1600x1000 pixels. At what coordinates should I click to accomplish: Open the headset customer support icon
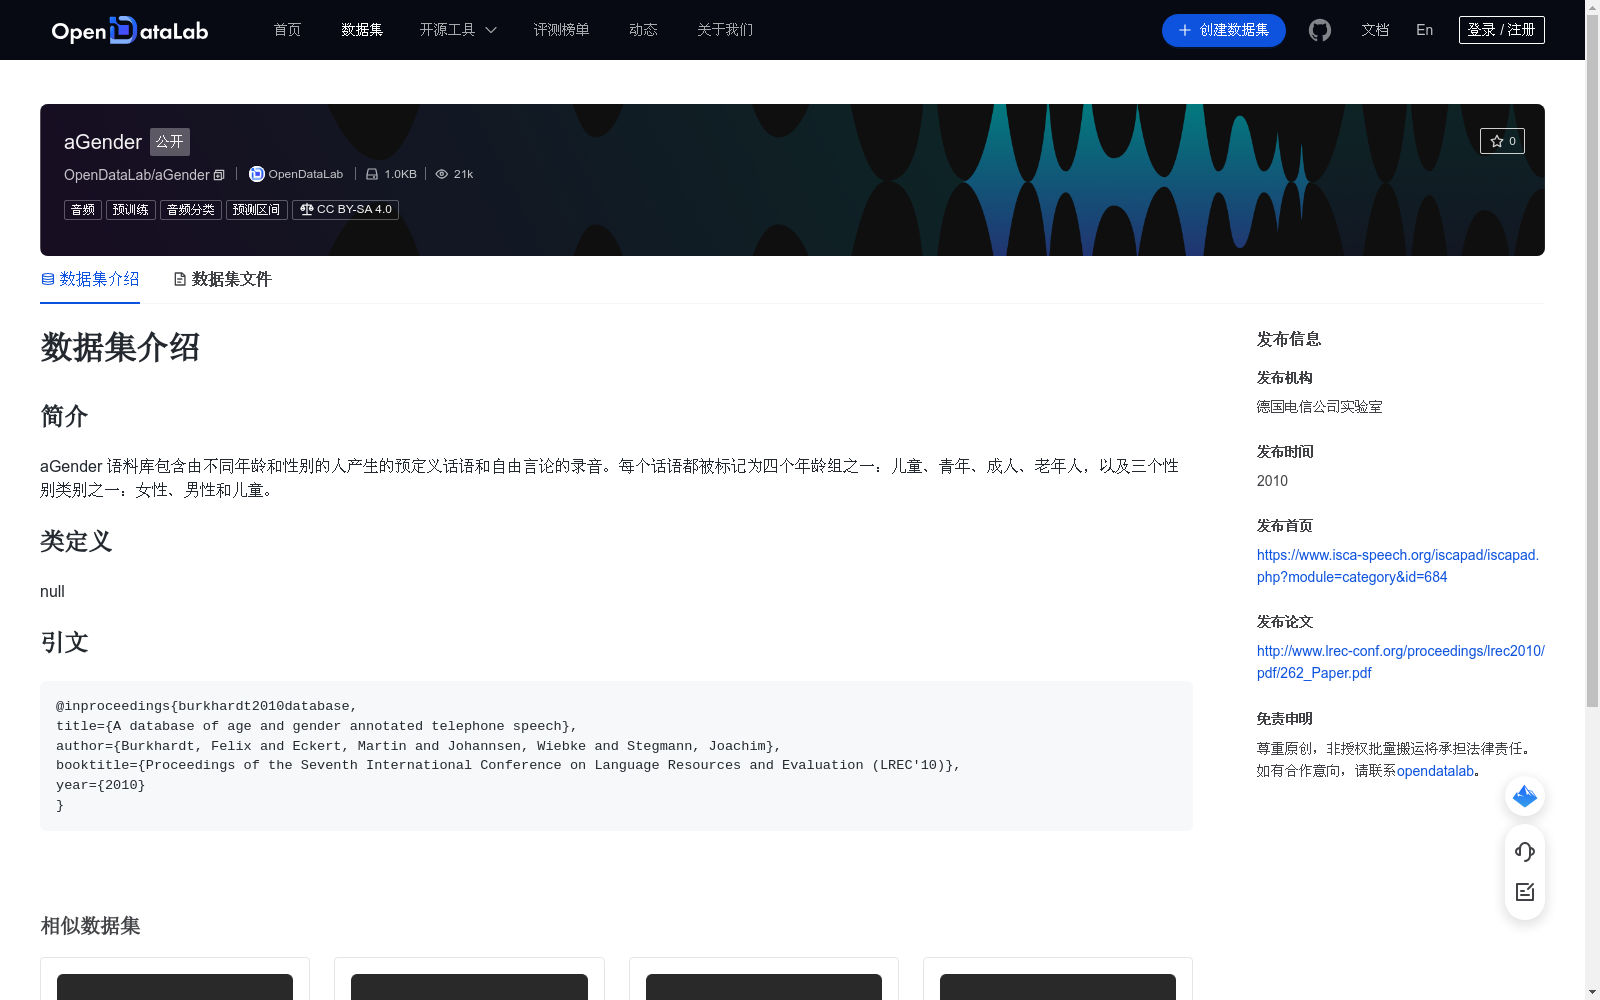1525,852
